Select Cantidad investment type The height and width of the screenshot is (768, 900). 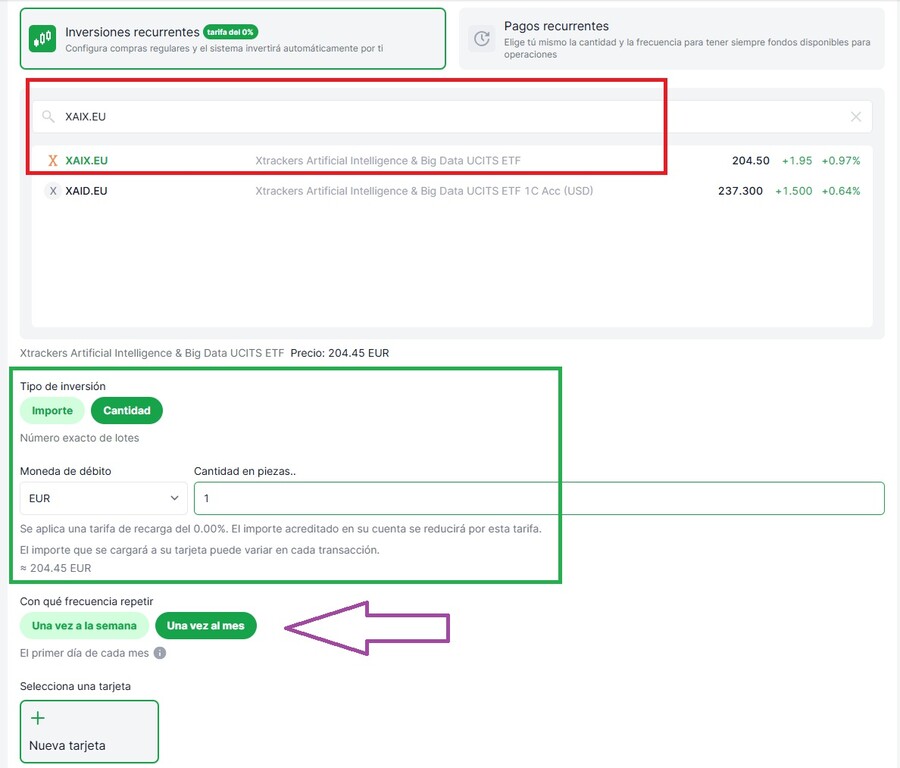point(127,410)
